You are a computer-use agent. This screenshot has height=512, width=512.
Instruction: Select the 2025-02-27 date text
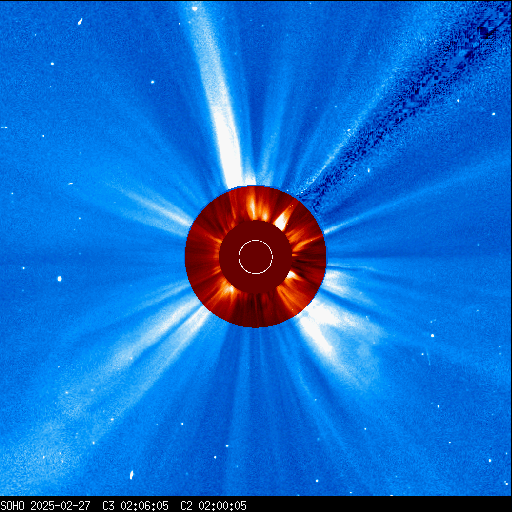click(x=60, y=506)
